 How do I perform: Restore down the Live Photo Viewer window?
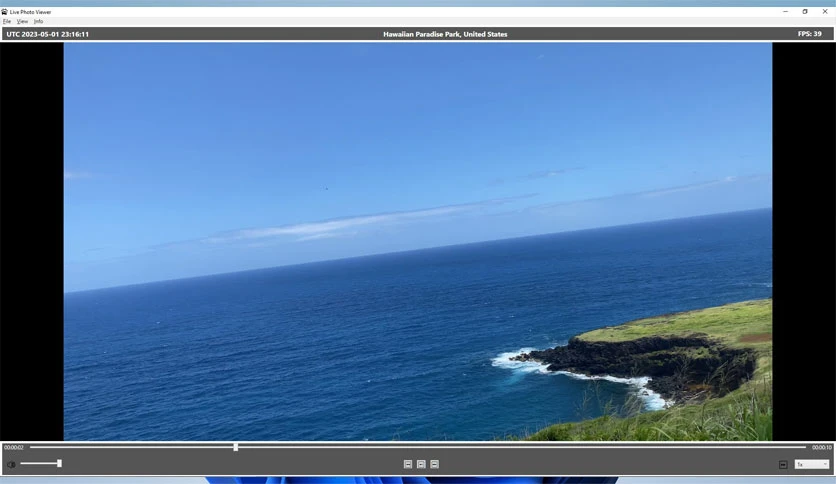[x=805, y=11]
